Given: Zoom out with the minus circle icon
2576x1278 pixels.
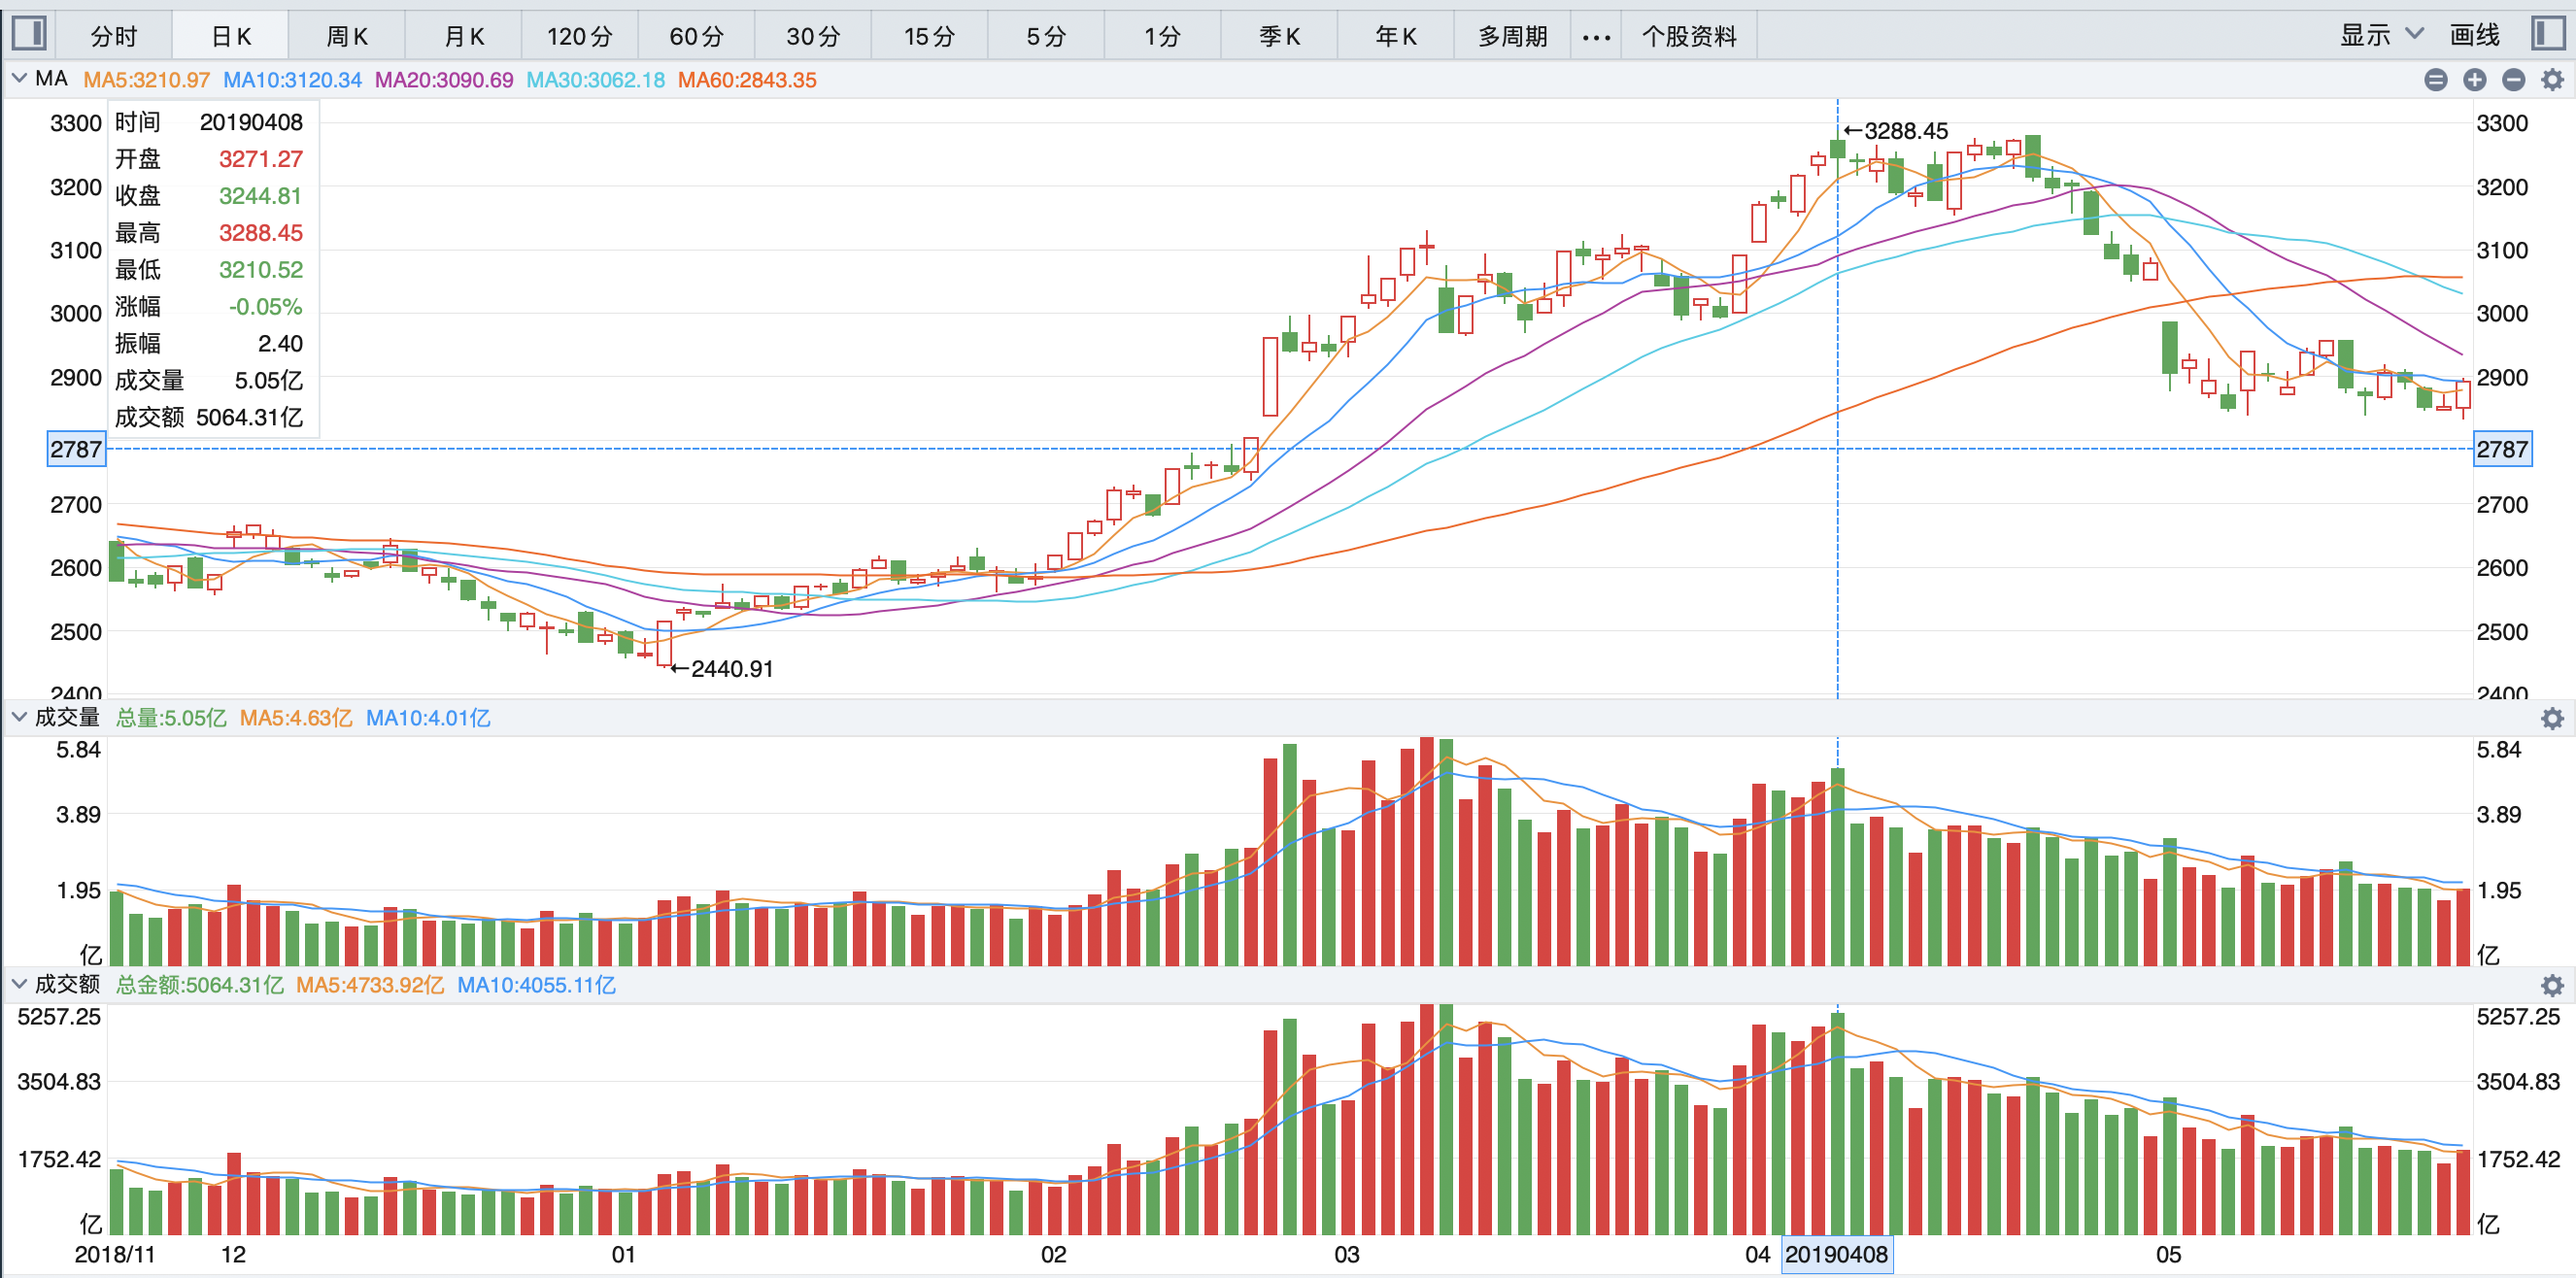Looking at the screenshot, I should coord(2514,80).
